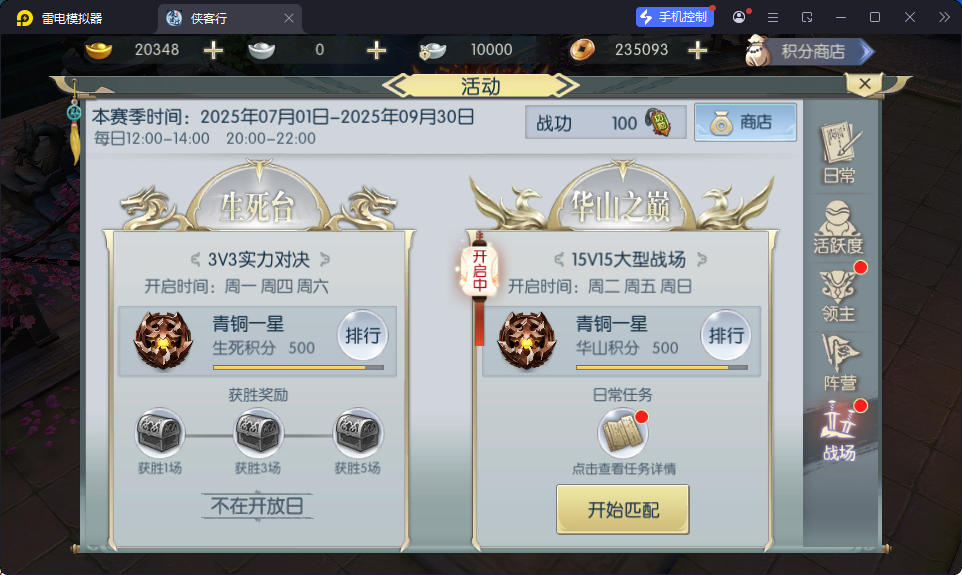Viewport: 962px width, 575px height.
Task: Select the 活跃度 activity points icon
Action: pyautogui.click(x=838, y=228)
